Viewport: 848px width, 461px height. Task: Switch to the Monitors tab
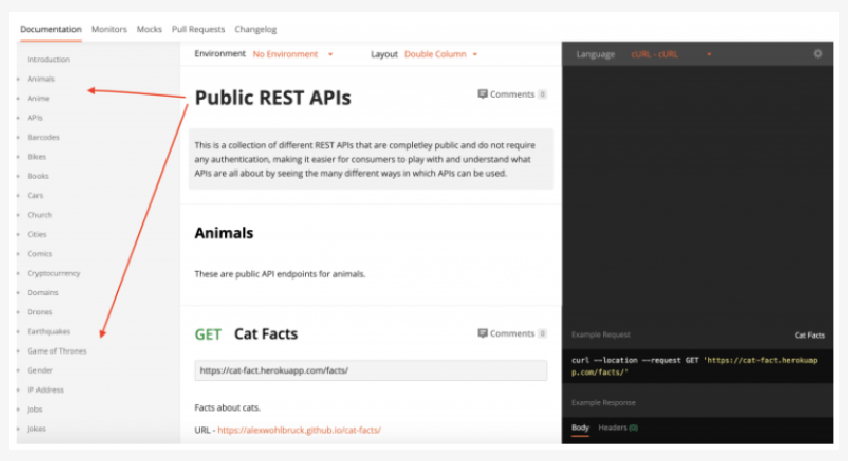[x=109, y=30]
